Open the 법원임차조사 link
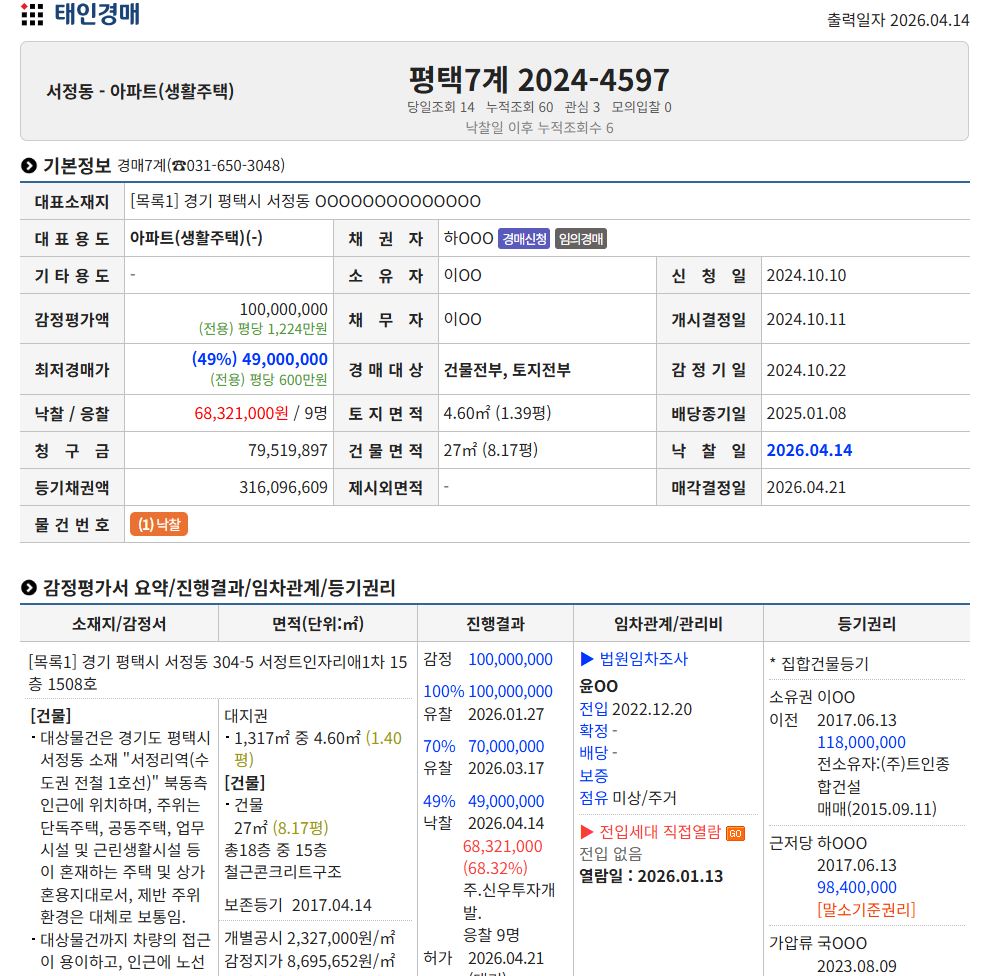Viewport: 992px width, 976px height. (643, 659)
